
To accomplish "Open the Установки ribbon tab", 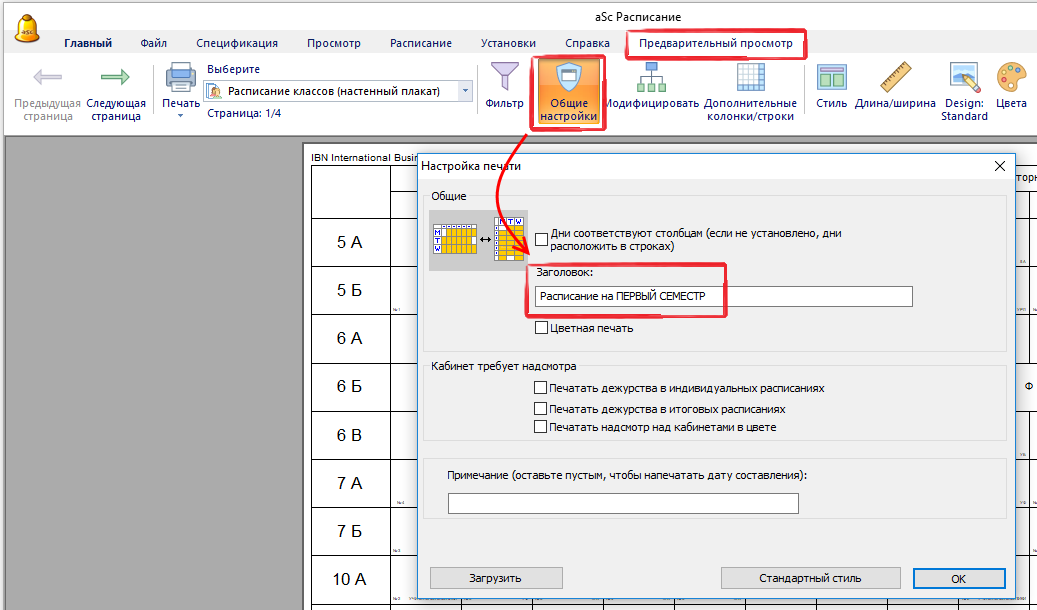I will click(x=508, y=43).
